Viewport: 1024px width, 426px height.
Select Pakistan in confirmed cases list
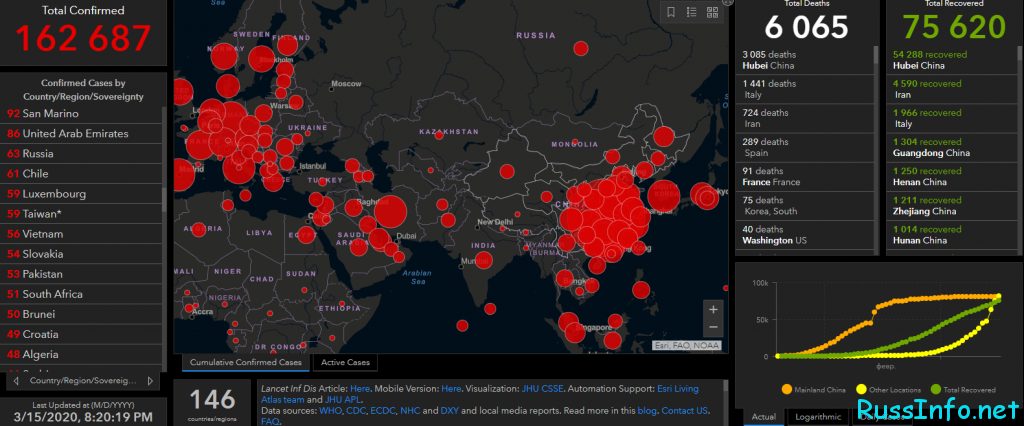click(x=80, y=274)
